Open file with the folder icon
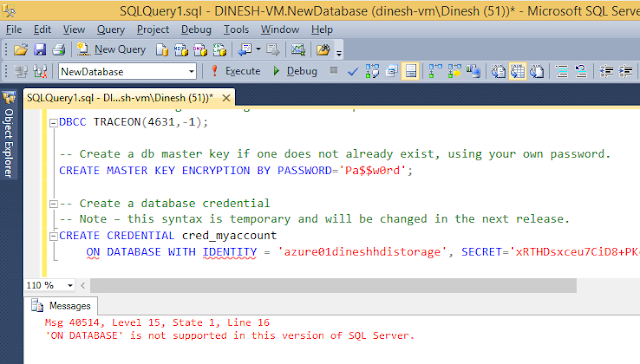Screen dimensions: 640x364 (21, 50)
